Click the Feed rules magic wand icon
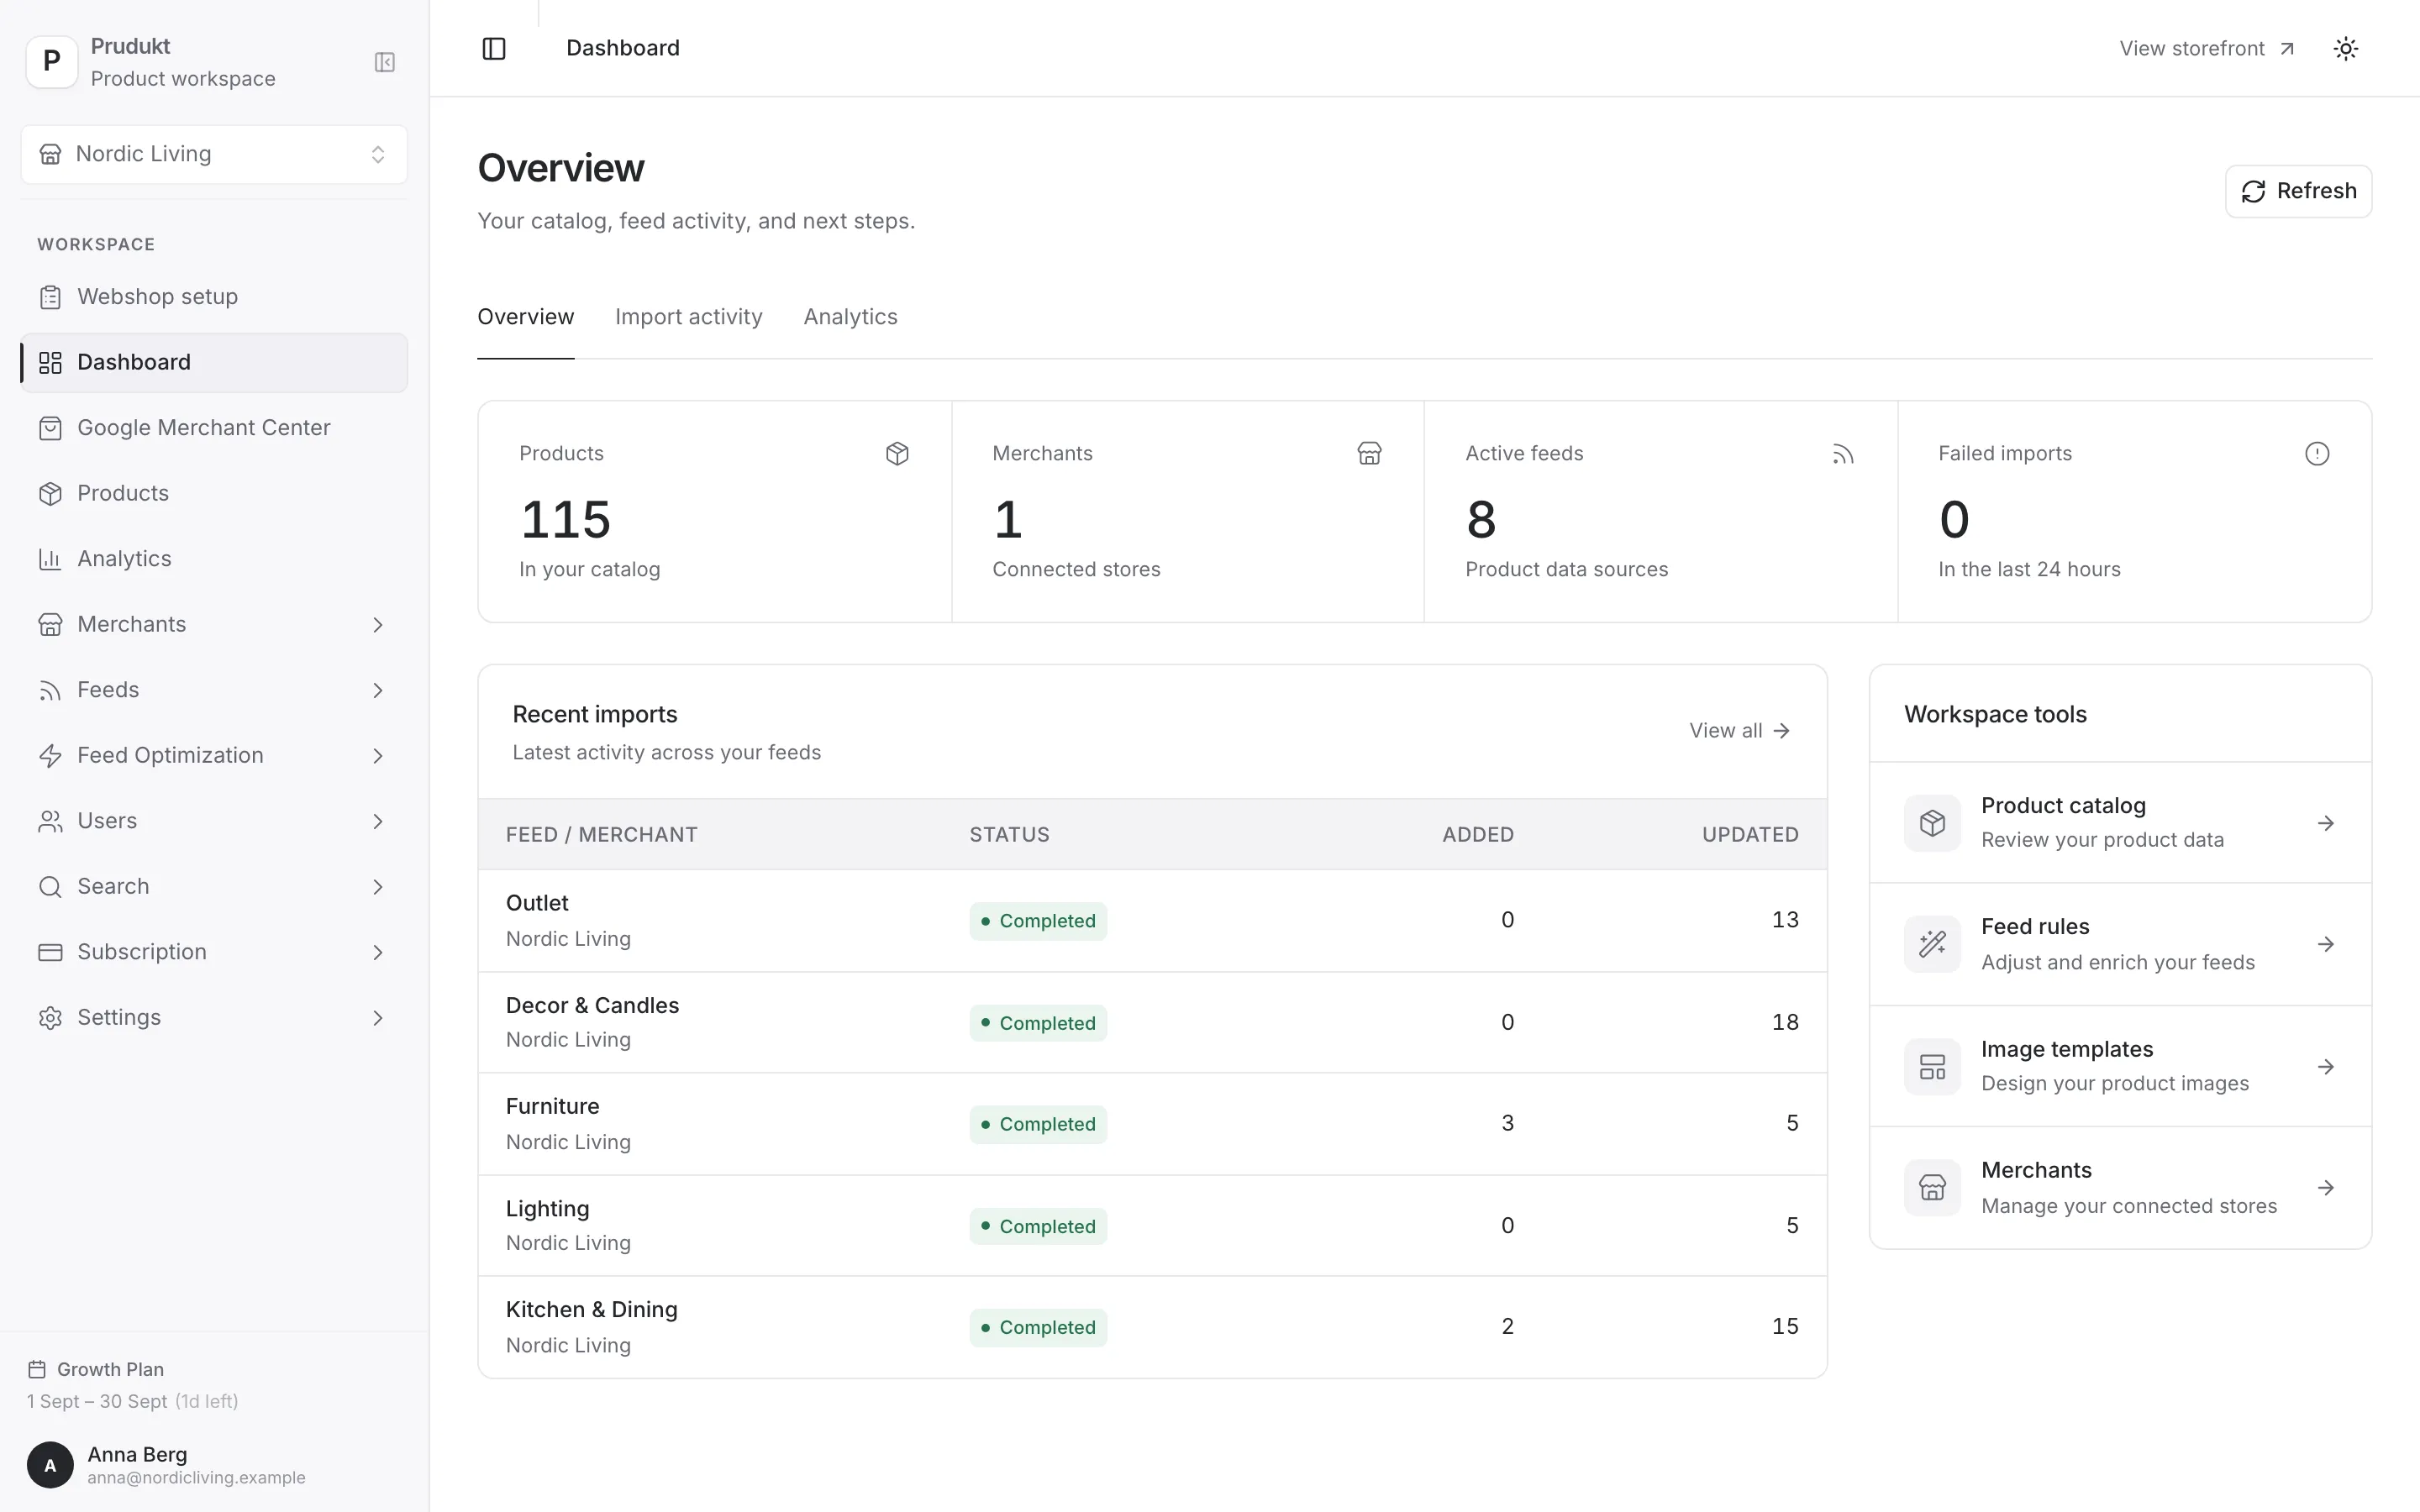This screenshot has width=2420, height=1512. click(x=1932, y=944)
